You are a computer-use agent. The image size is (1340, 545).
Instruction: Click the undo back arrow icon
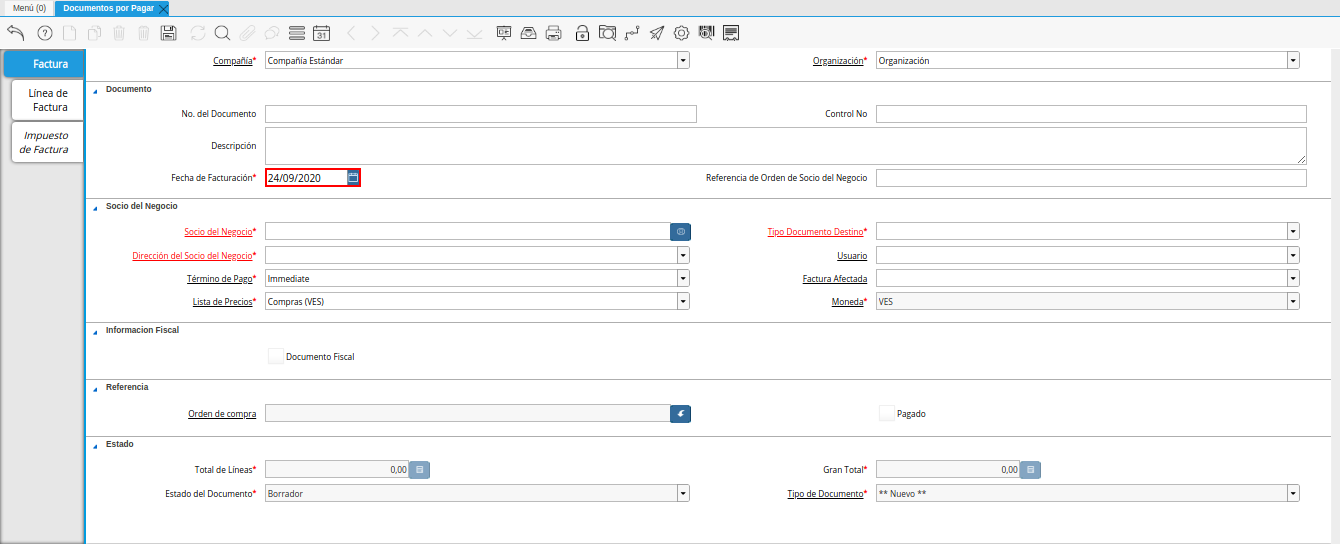(x=16, y=33)
